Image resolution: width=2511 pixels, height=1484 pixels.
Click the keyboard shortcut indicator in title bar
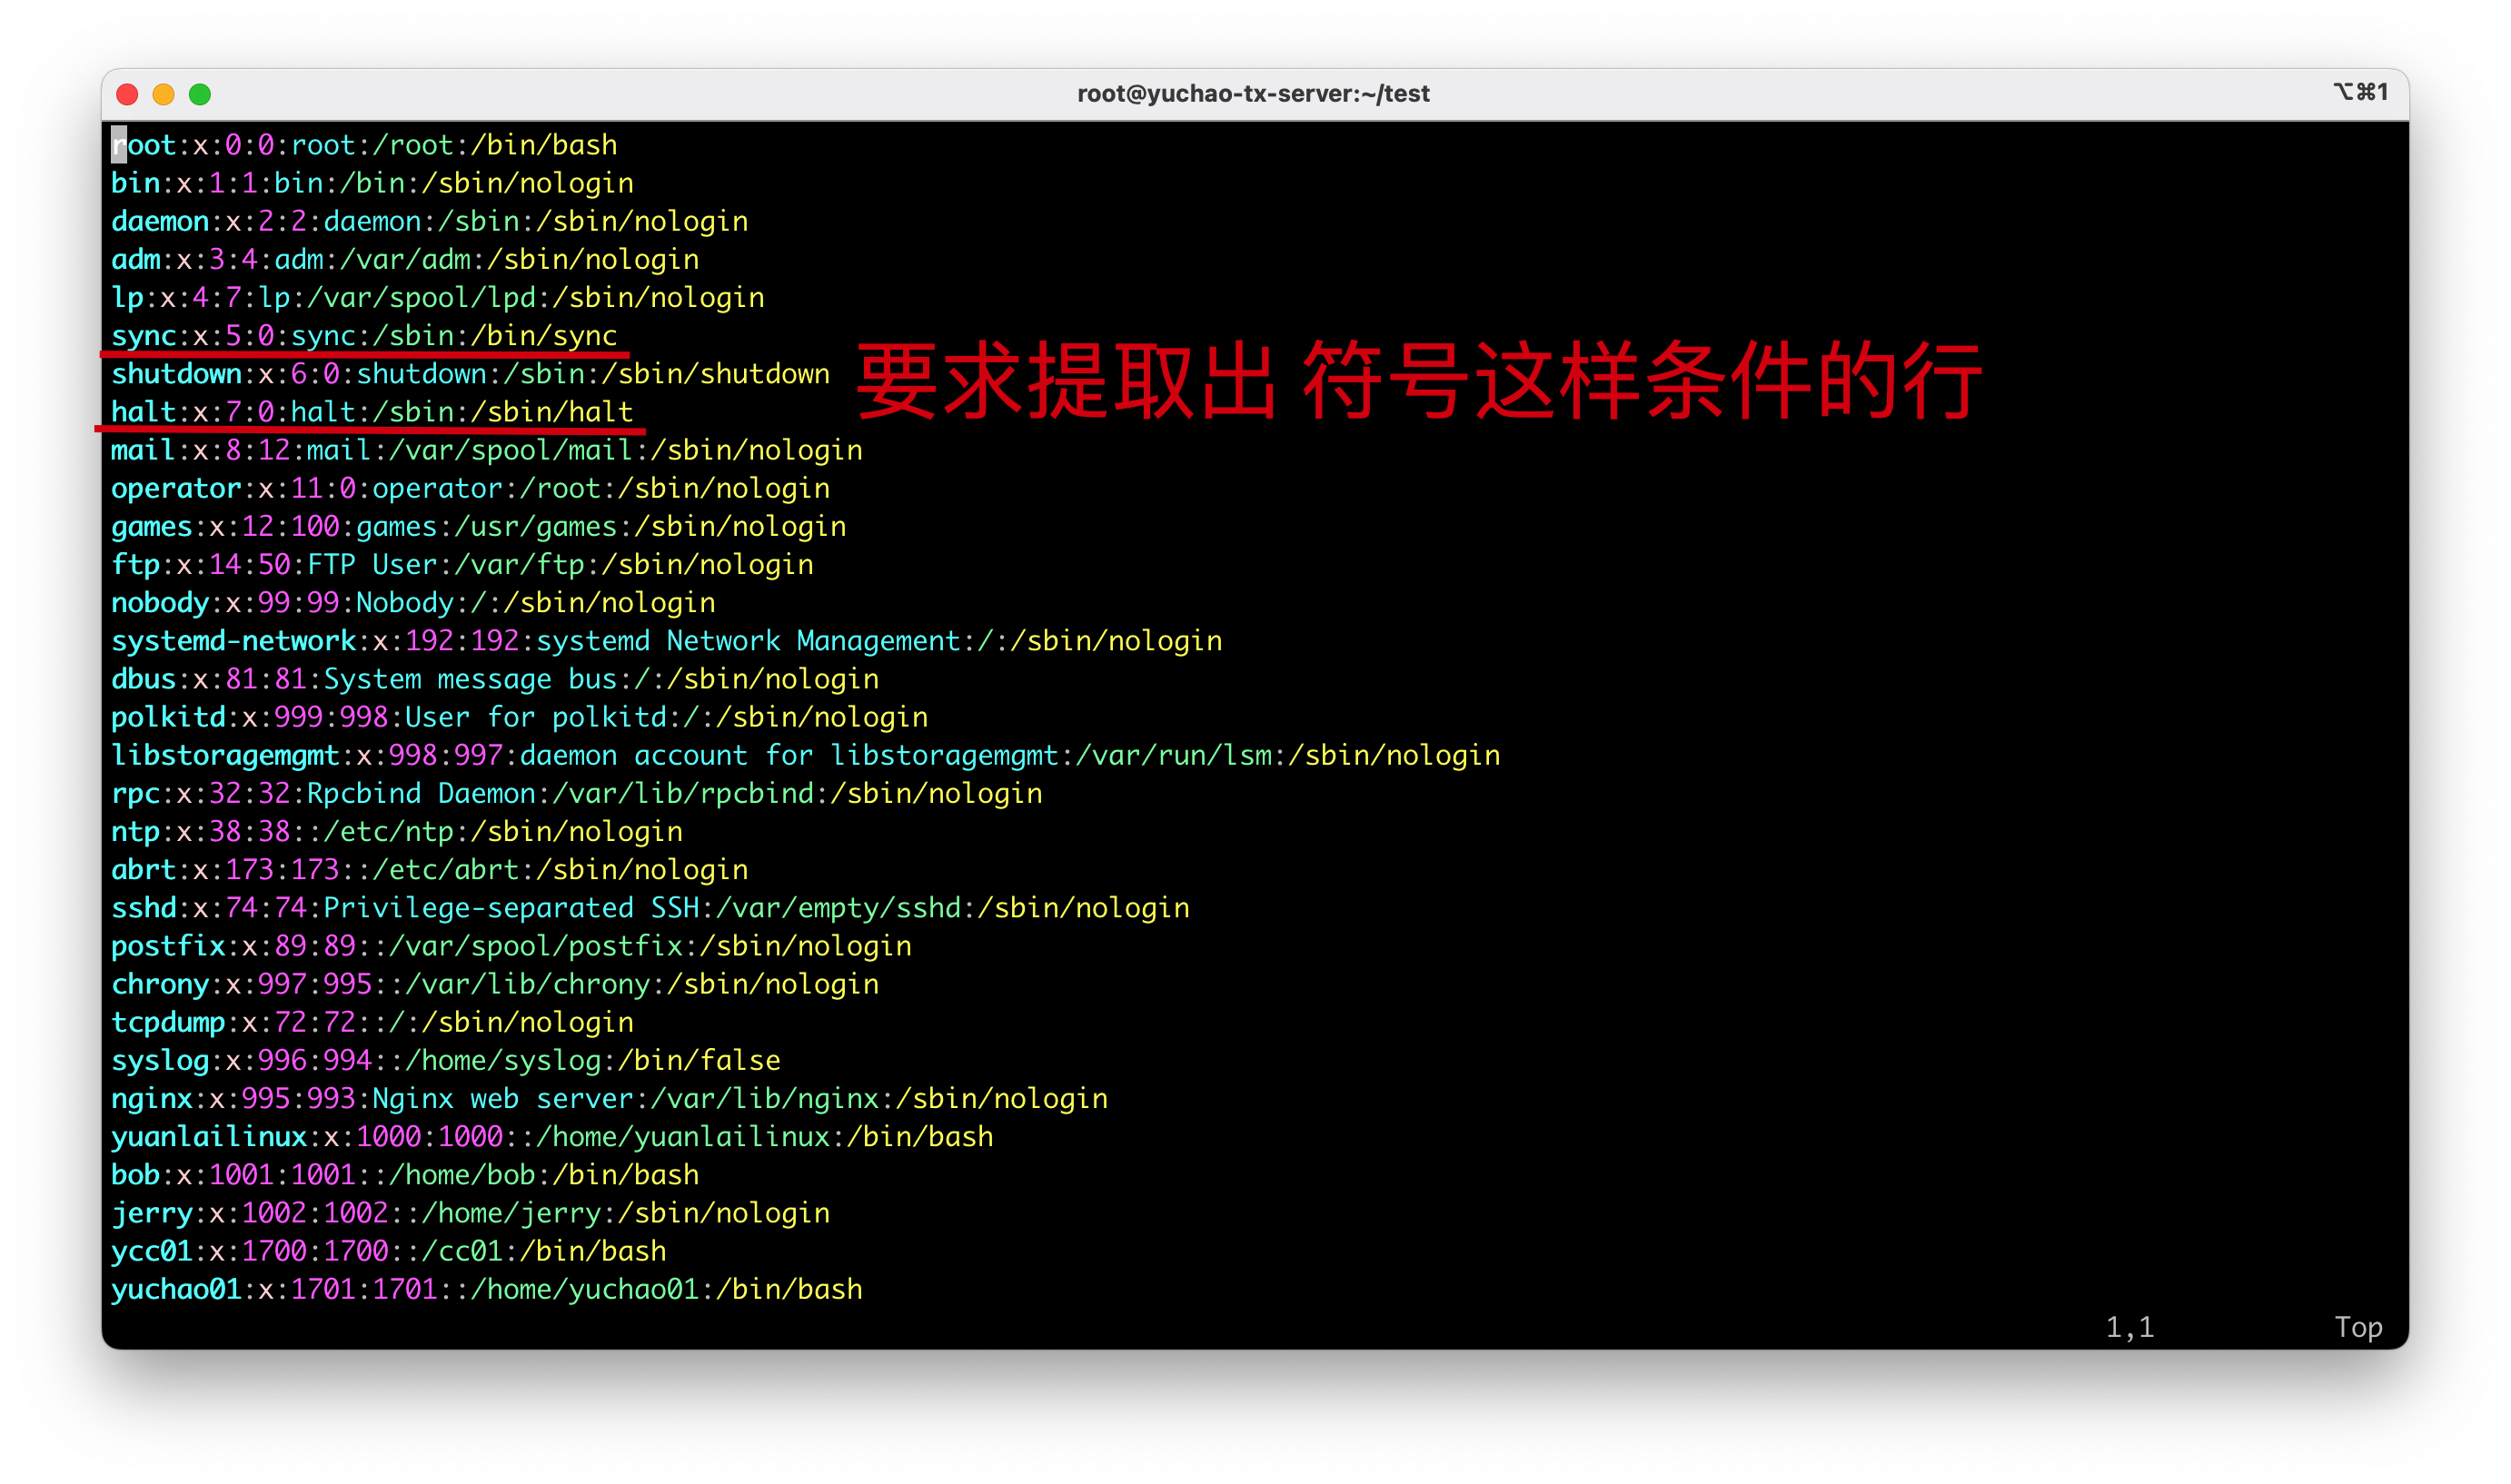tap(2360, 92)
